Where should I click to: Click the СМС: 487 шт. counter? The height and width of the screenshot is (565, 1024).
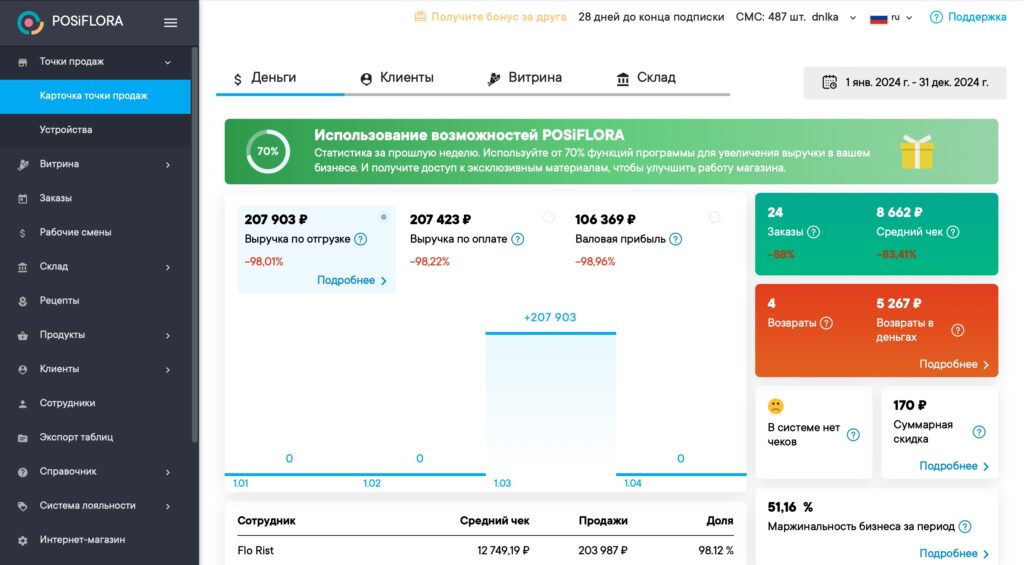pos(771,17)
